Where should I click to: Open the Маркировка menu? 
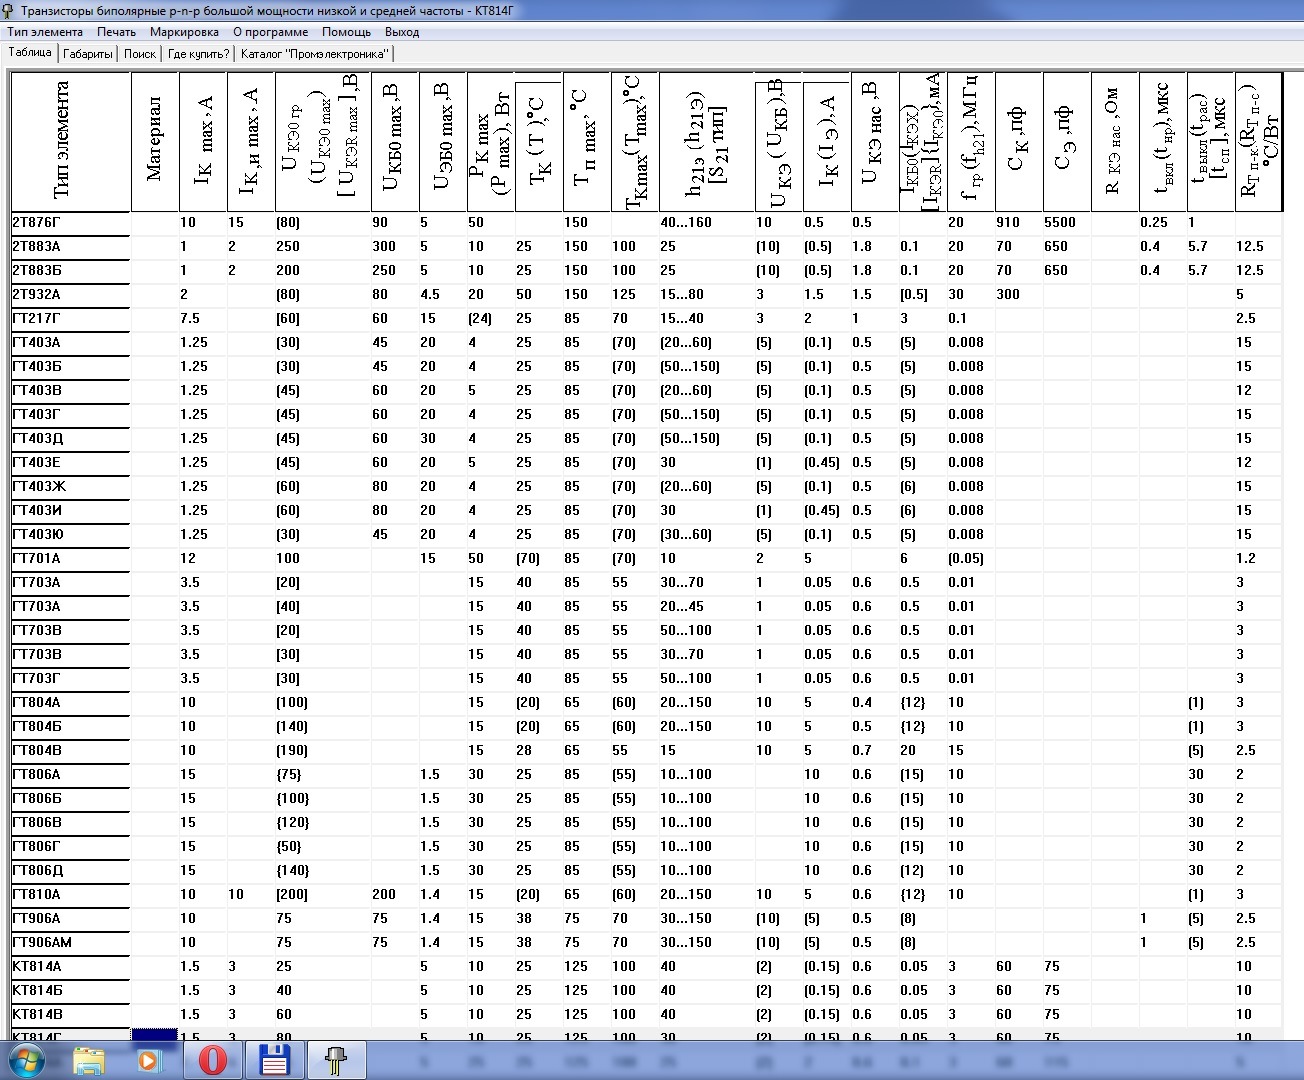pyautogui.click(x=185, y=32)
